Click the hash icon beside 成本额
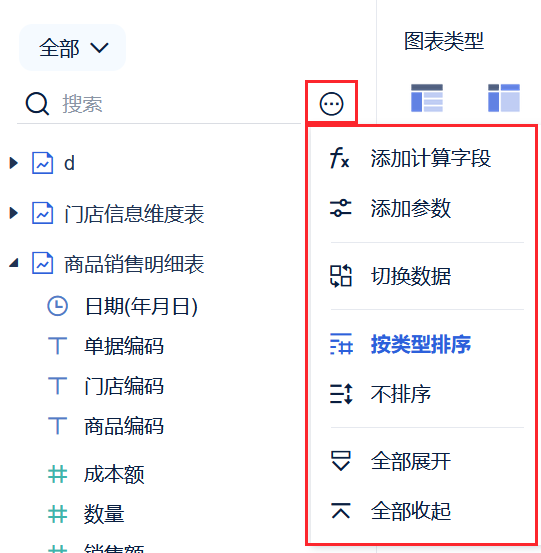 57,474
